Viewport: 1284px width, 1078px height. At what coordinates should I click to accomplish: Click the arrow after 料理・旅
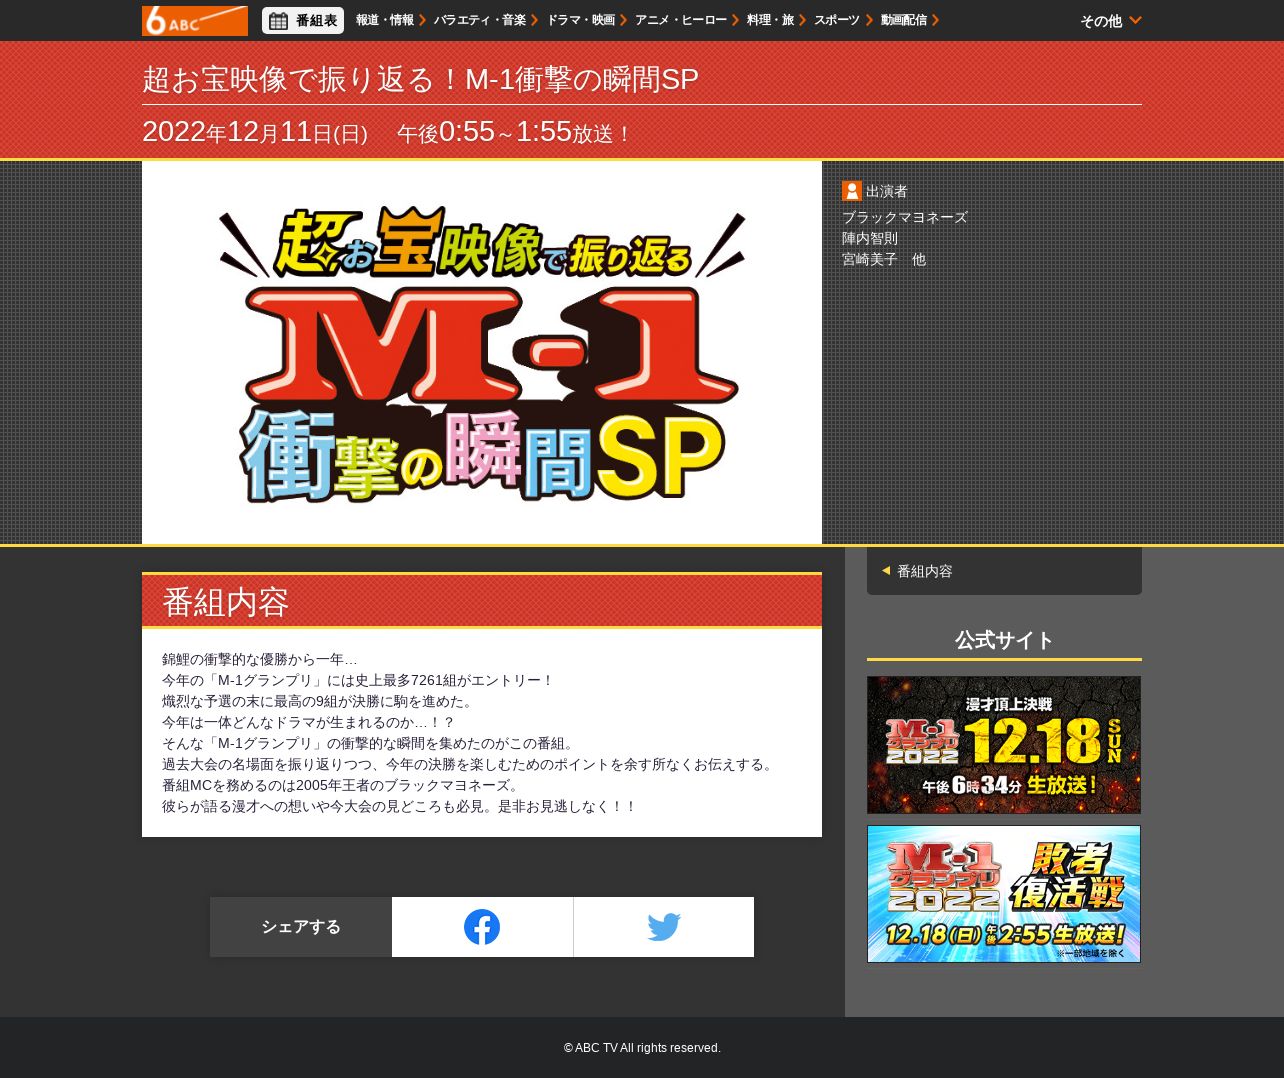coord(802,20)
